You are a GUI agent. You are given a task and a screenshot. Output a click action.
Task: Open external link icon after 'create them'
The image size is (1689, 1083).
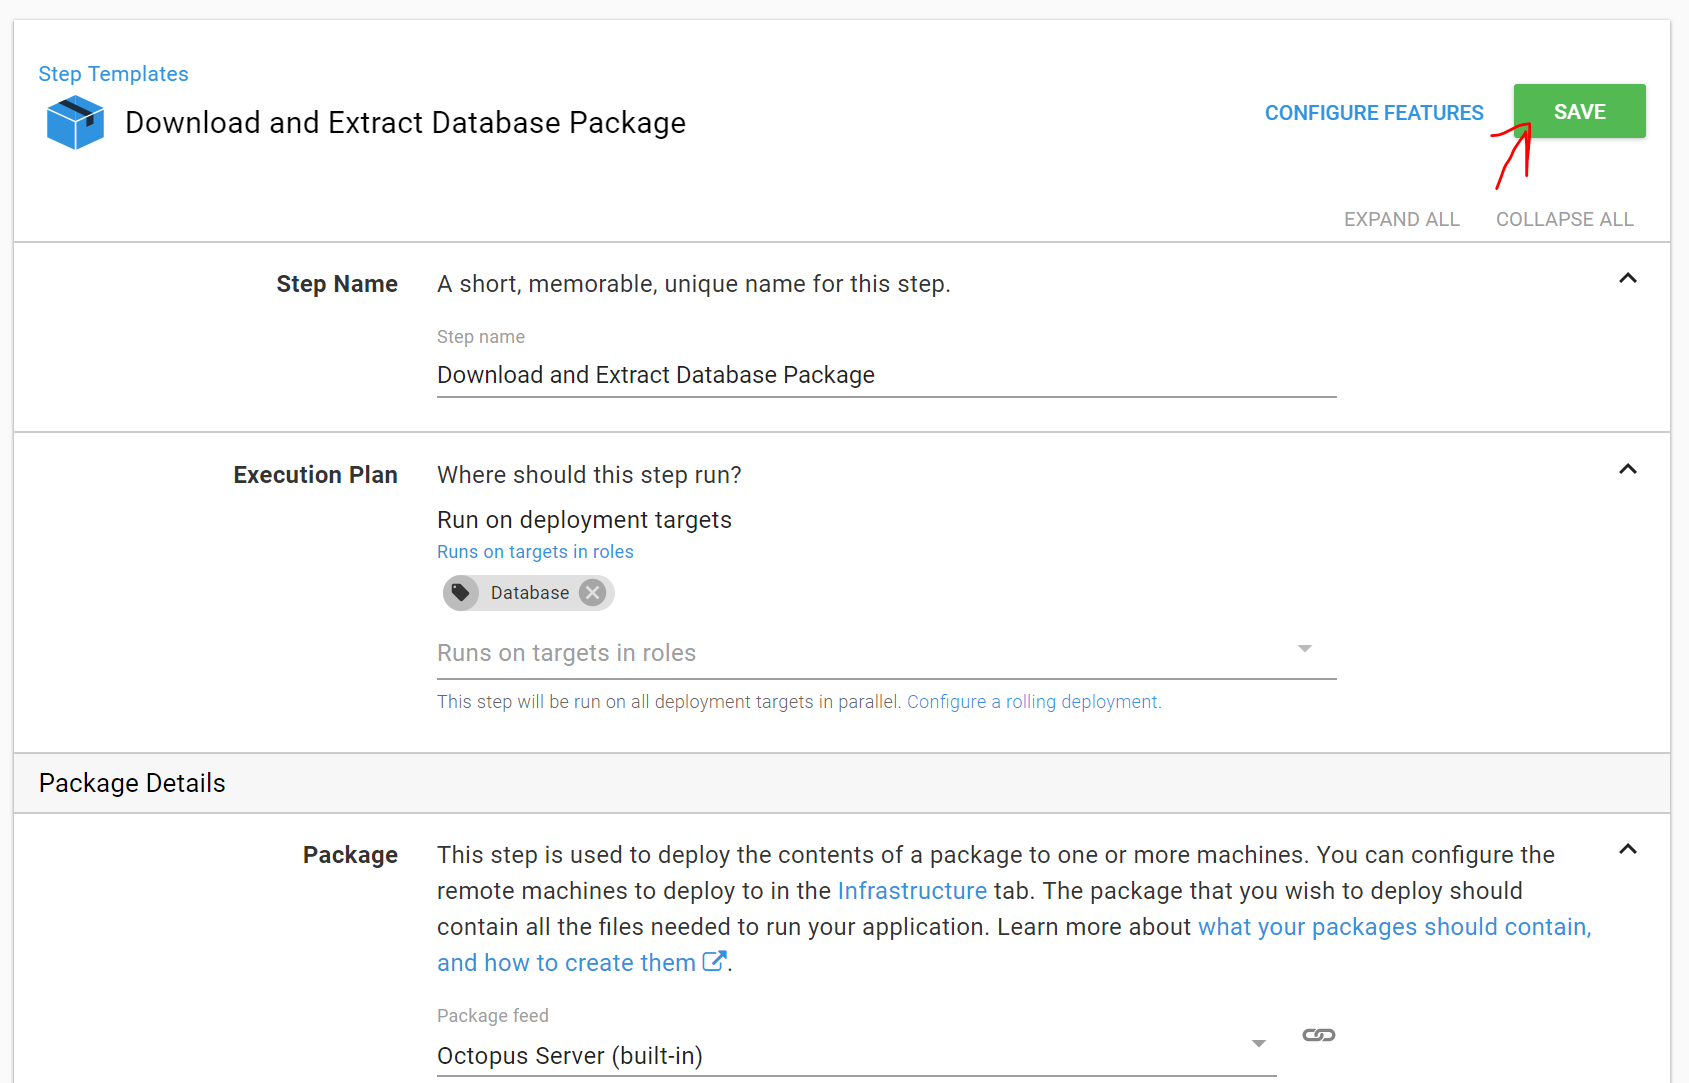[714, 962]
